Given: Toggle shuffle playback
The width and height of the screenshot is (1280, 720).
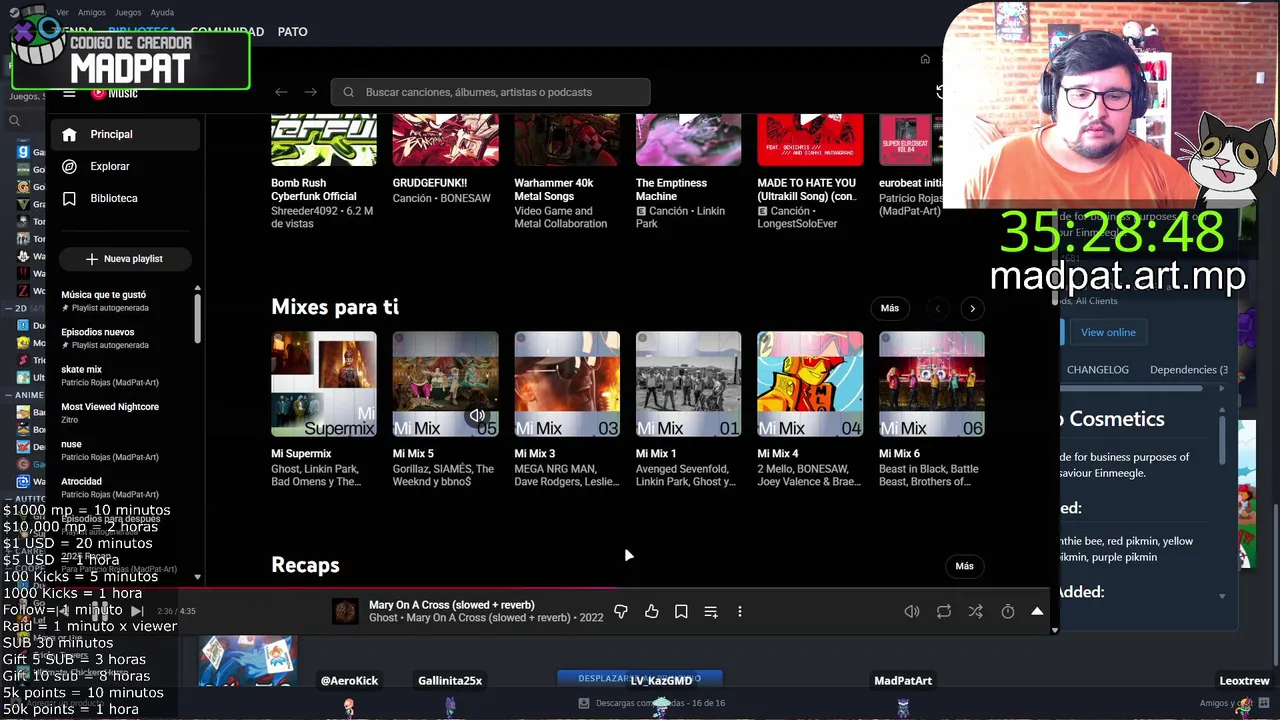Looking at the screenshot, I should pyautogui.click(x=976, y=611).
